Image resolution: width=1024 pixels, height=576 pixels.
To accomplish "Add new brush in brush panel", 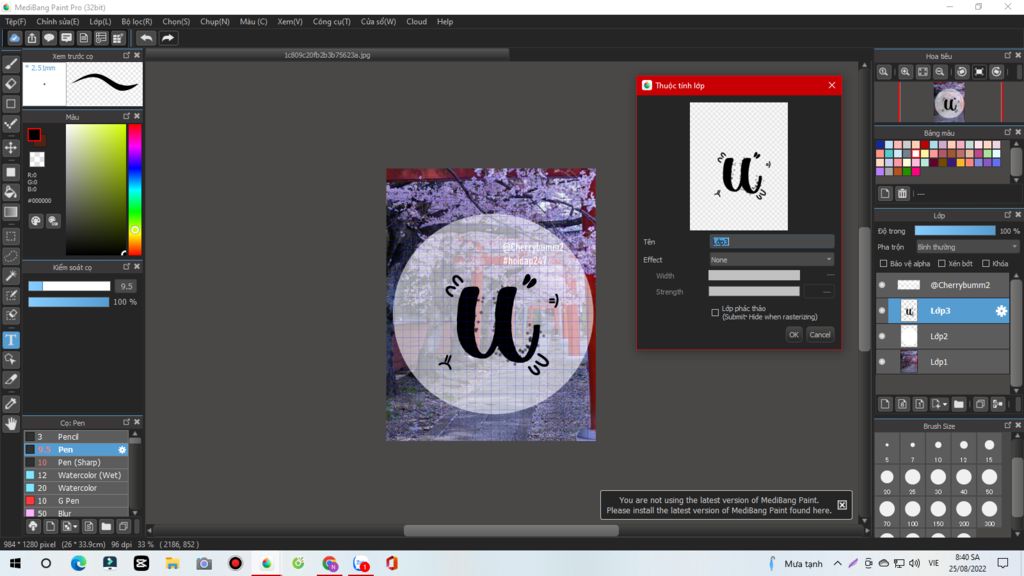I will point(50,526).
